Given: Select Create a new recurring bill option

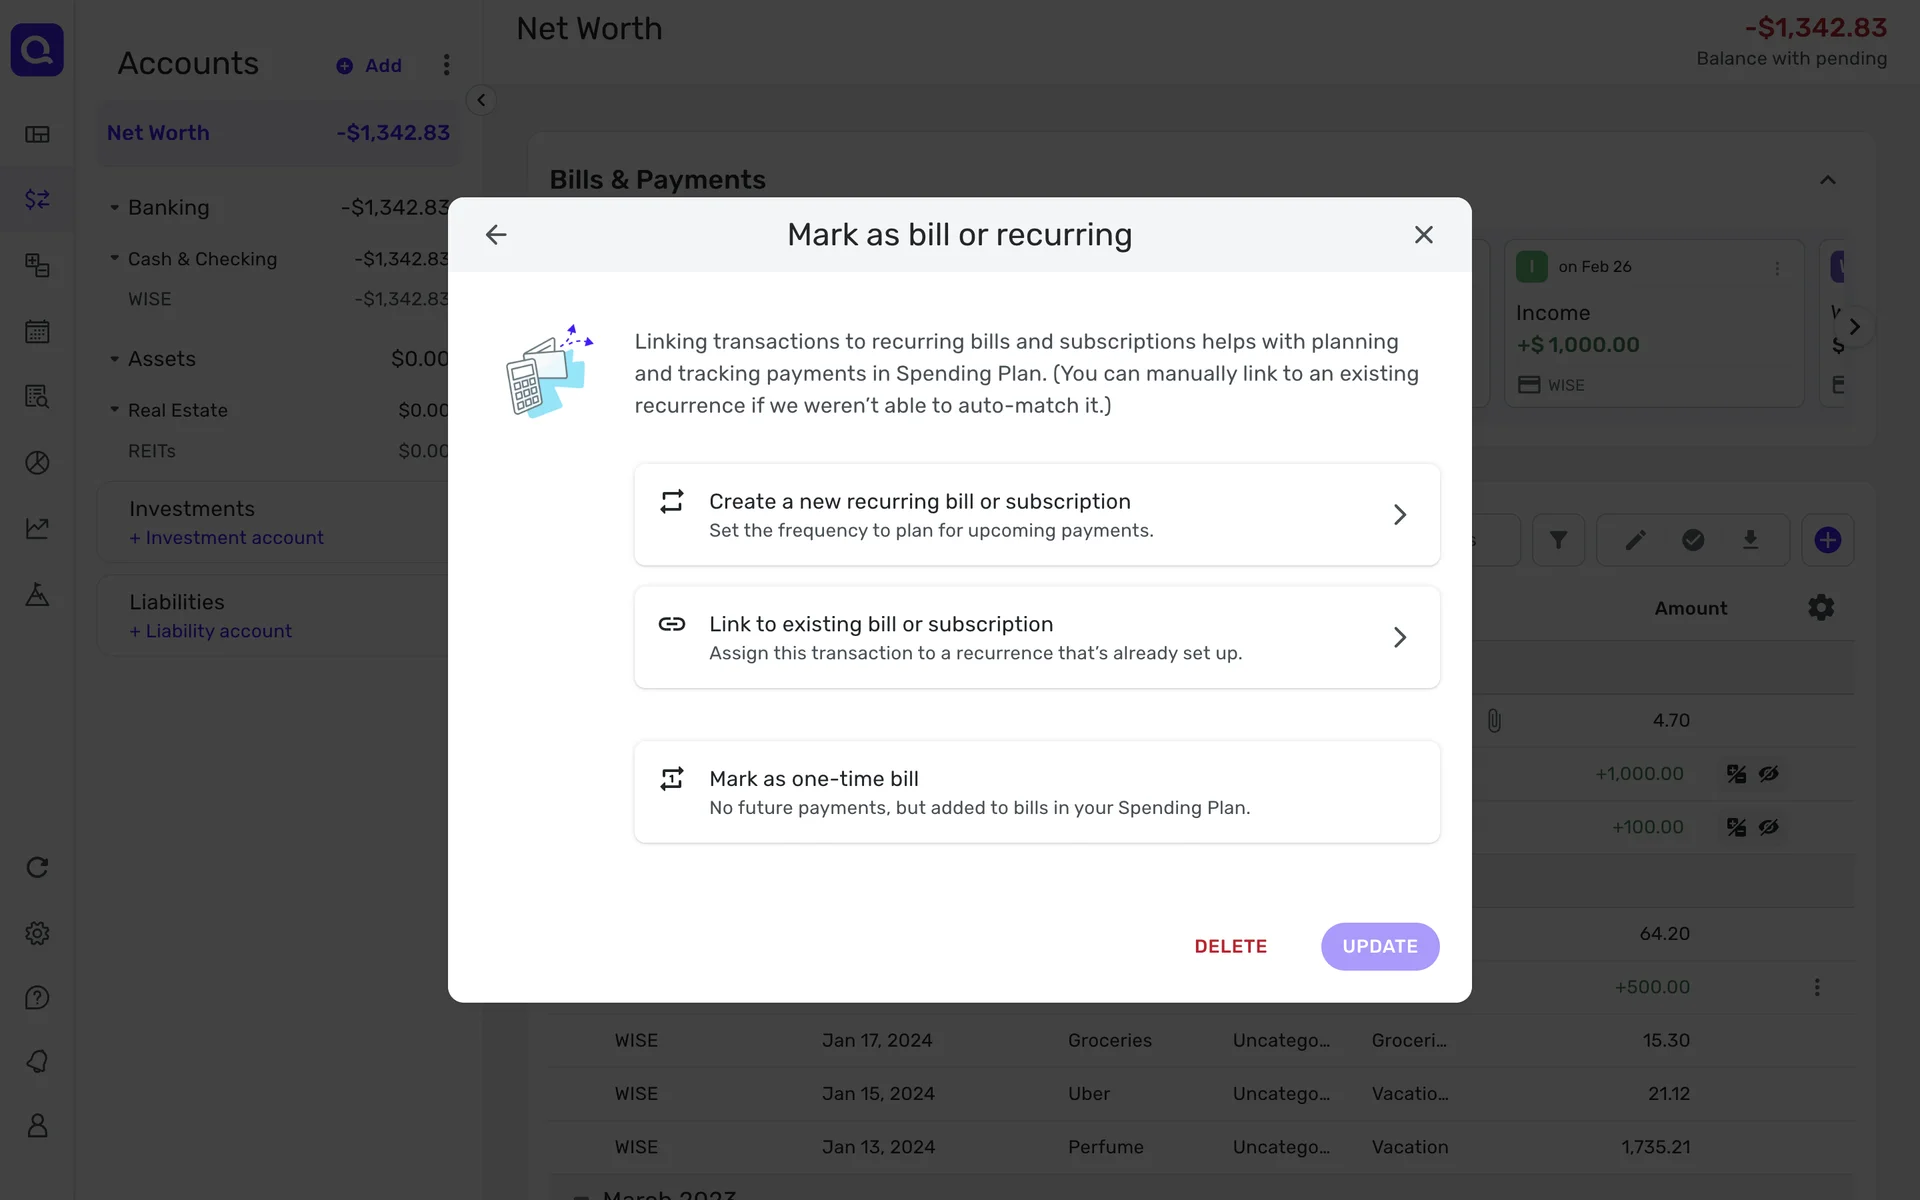Looking at the screenshot, I should (1036, 515).
